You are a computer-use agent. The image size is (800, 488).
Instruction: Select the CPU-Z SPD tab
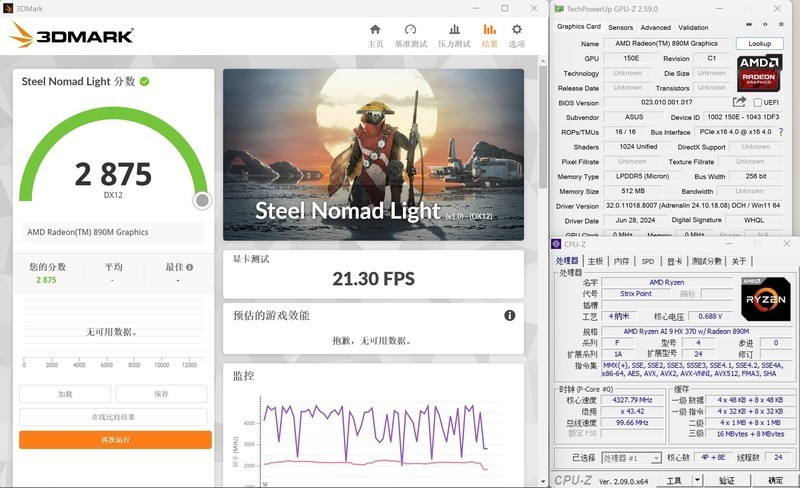pos(648,261)
